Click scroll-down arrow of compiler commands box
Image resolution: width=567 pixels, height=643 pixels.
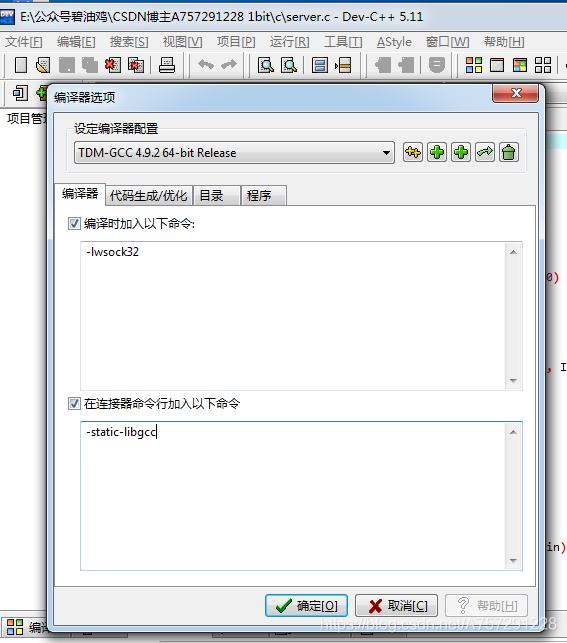click(x=513, y=381)
